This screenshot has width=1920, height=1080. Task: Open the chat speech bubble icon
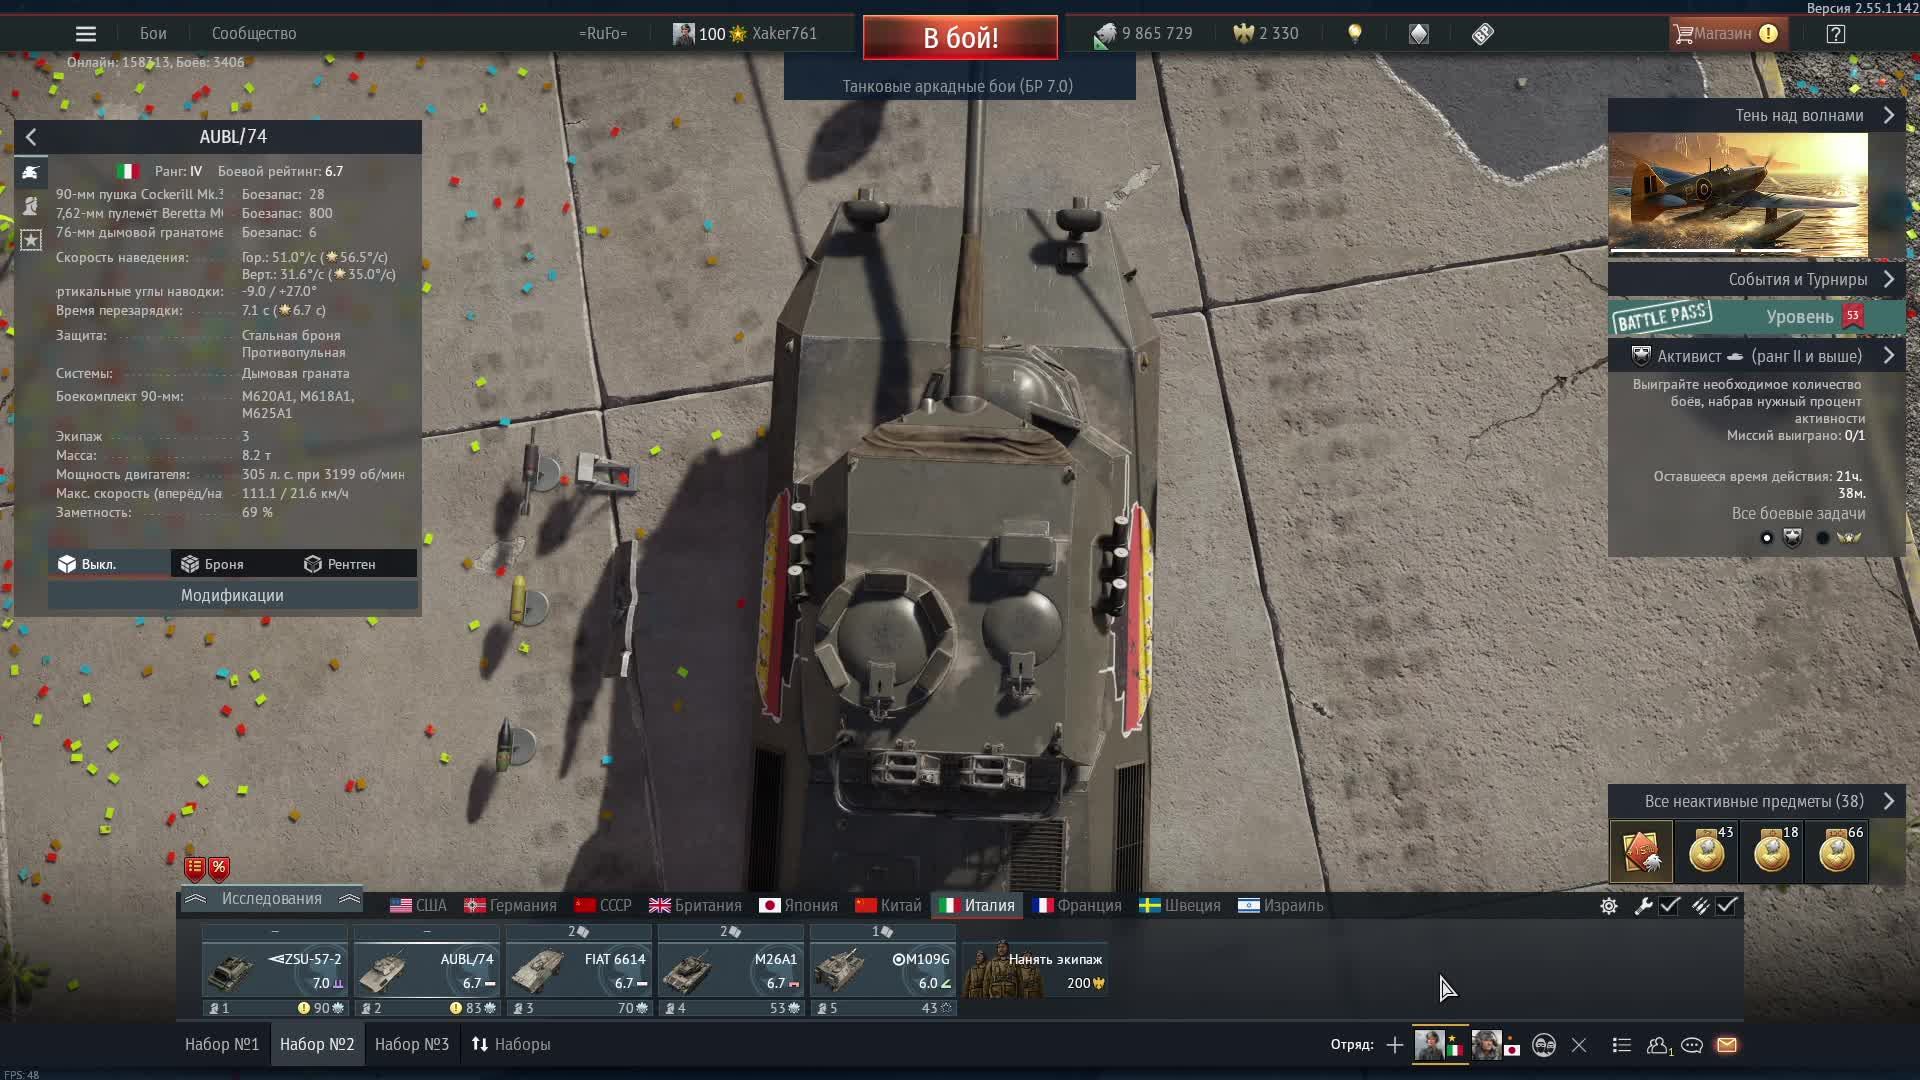[1692, 1045]
